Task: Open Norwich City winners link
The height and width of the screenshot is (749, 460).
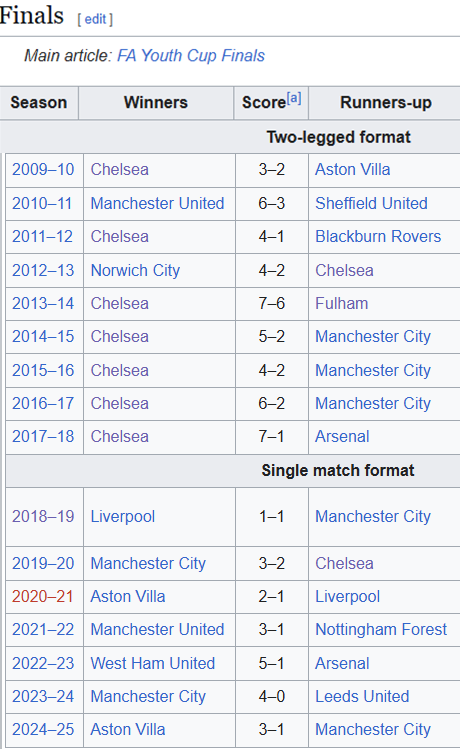Action: 135,270
